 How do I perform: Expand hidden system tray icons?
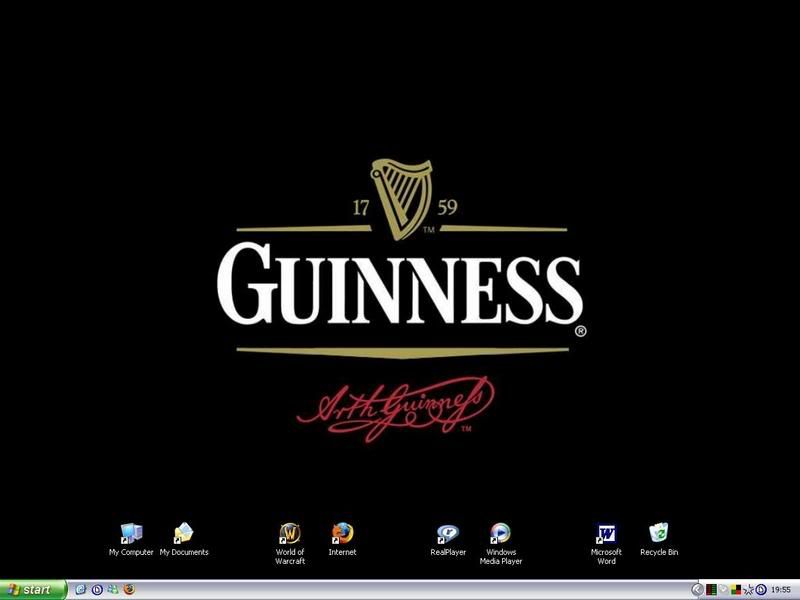tap(697, 590)
